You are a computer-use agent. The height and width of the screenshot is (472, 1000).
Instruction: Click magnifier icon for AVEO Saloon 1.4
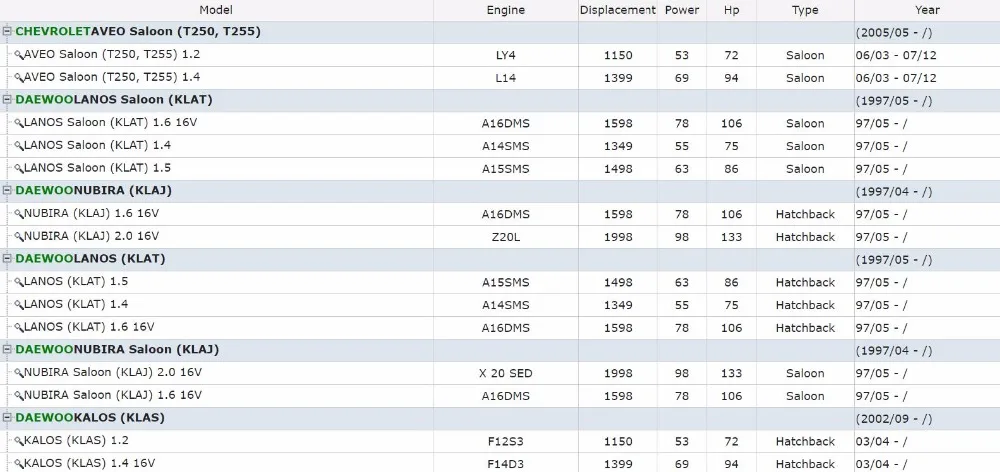pyautogui.click(x=18, y=78)
